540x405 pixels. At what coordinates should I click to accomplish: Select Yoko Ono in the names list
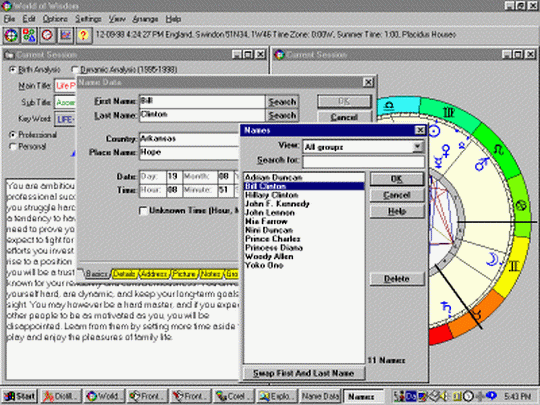coord(304,265)
